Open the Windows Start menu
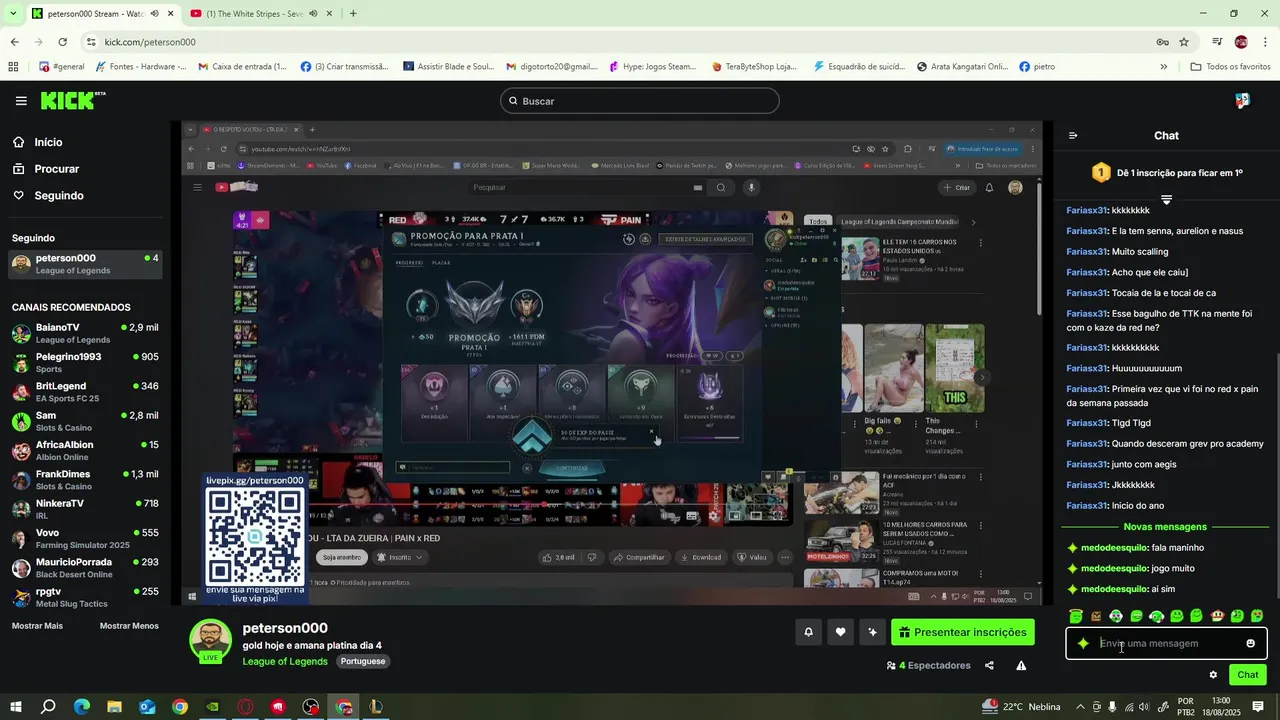 [x=15, y=707]
